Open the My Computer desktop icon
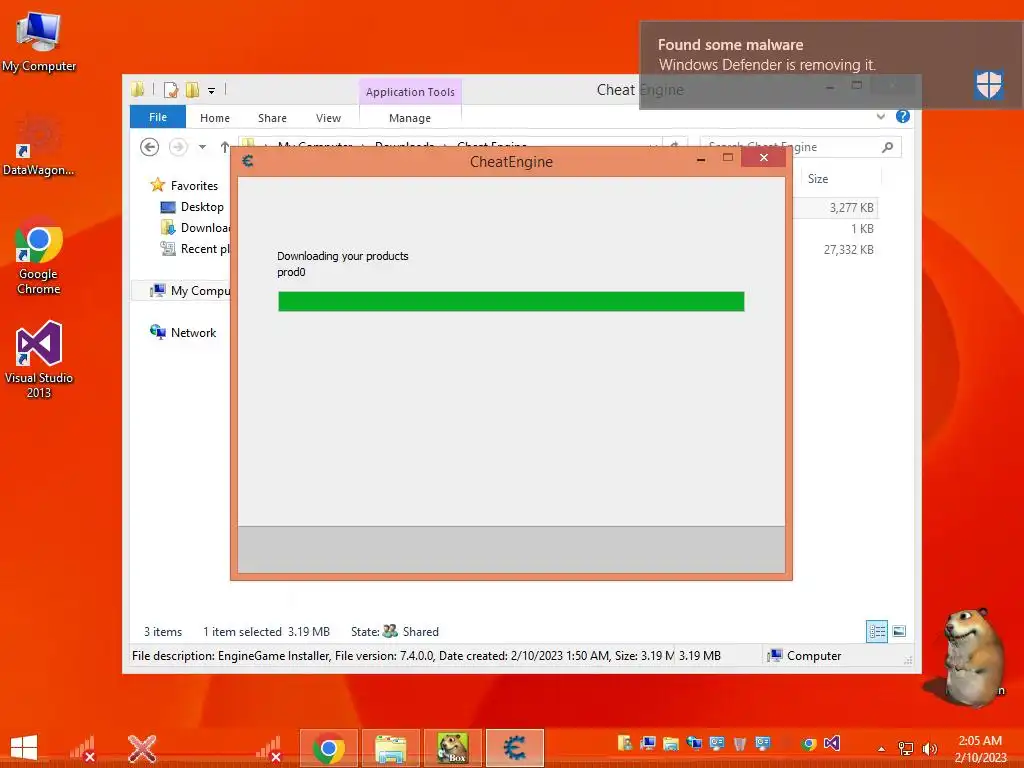Screen dimensions: 1024x768 39,41
